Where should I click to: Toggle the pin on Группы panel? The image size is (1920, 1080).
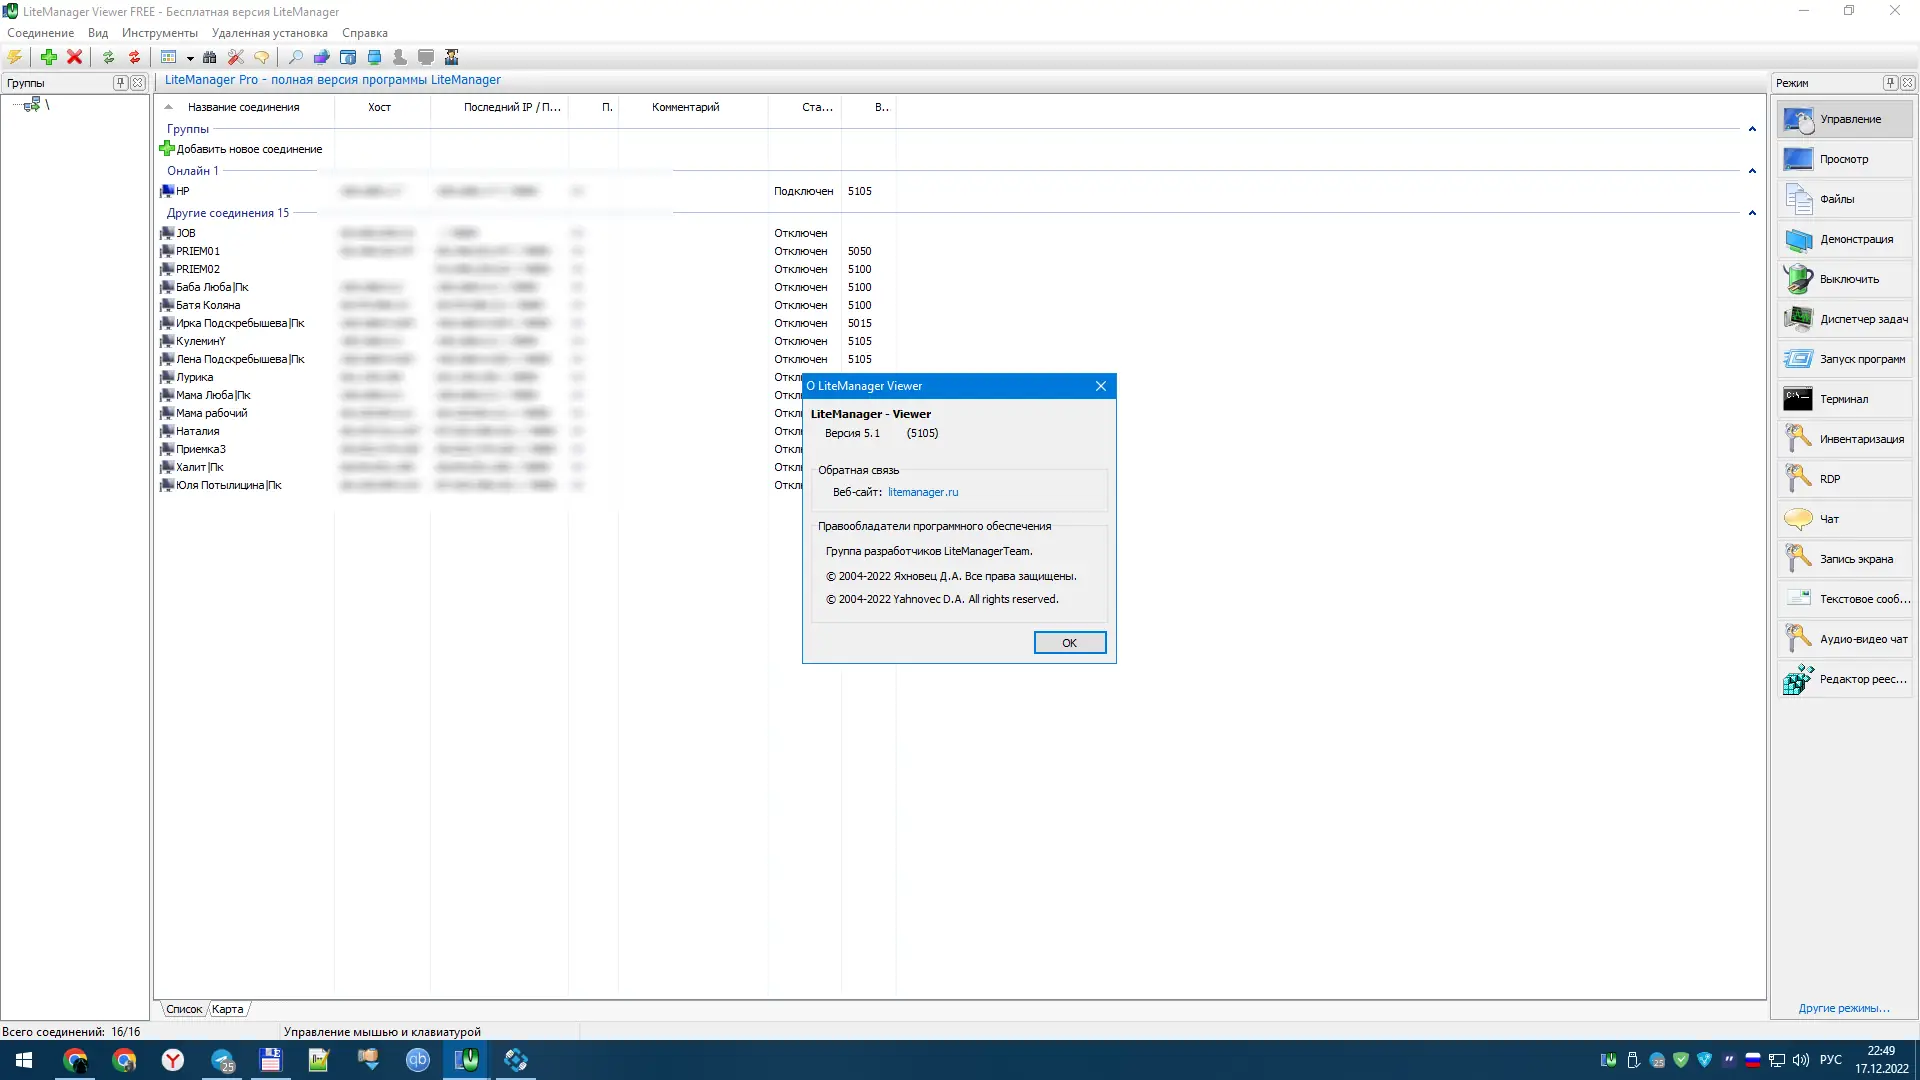pos(120,83)
